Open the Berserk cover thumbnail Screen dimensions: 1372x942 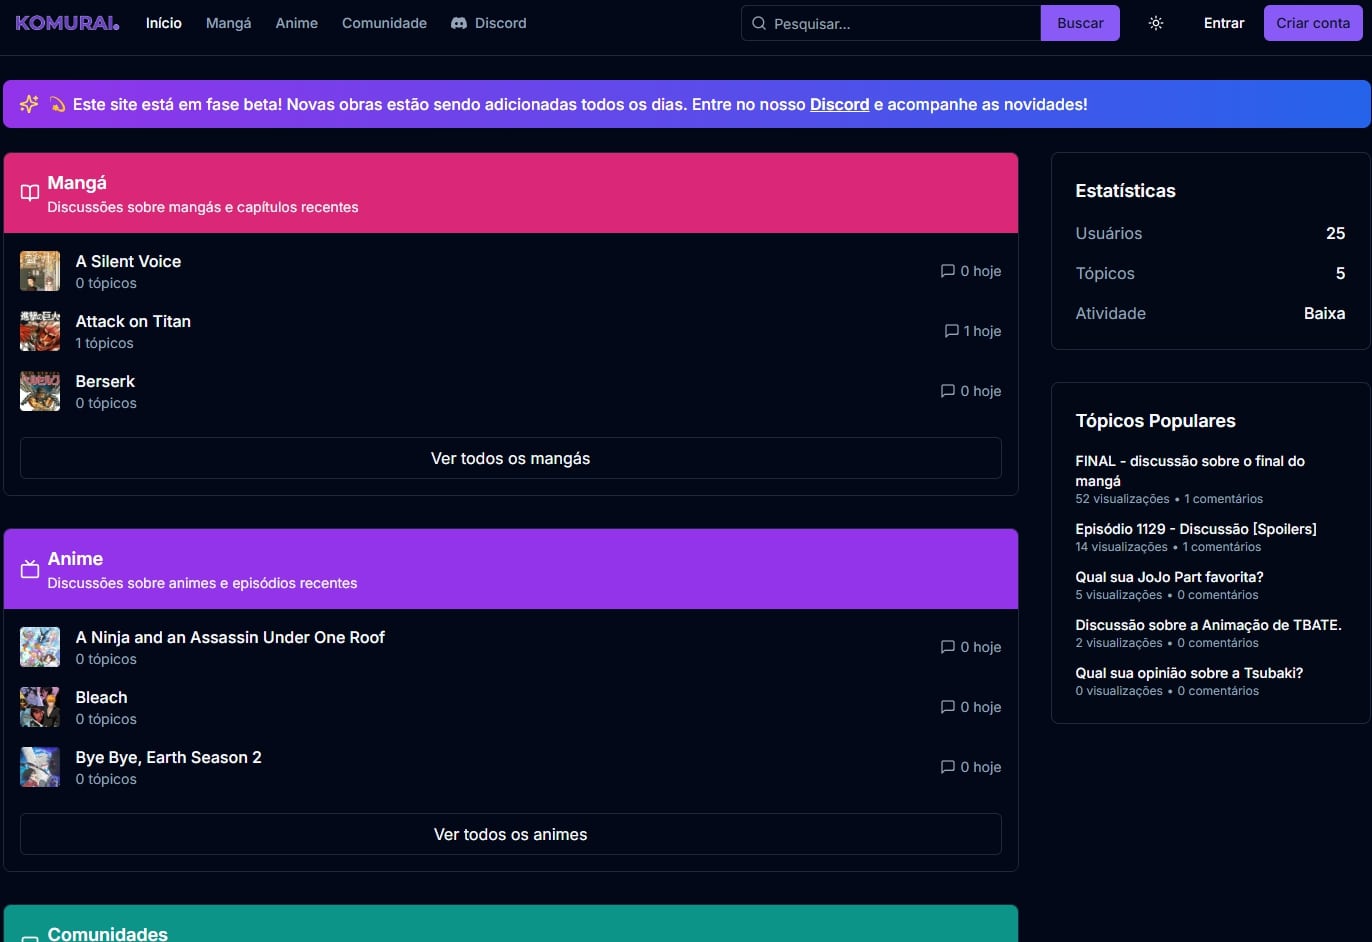[x=40, y=391]
